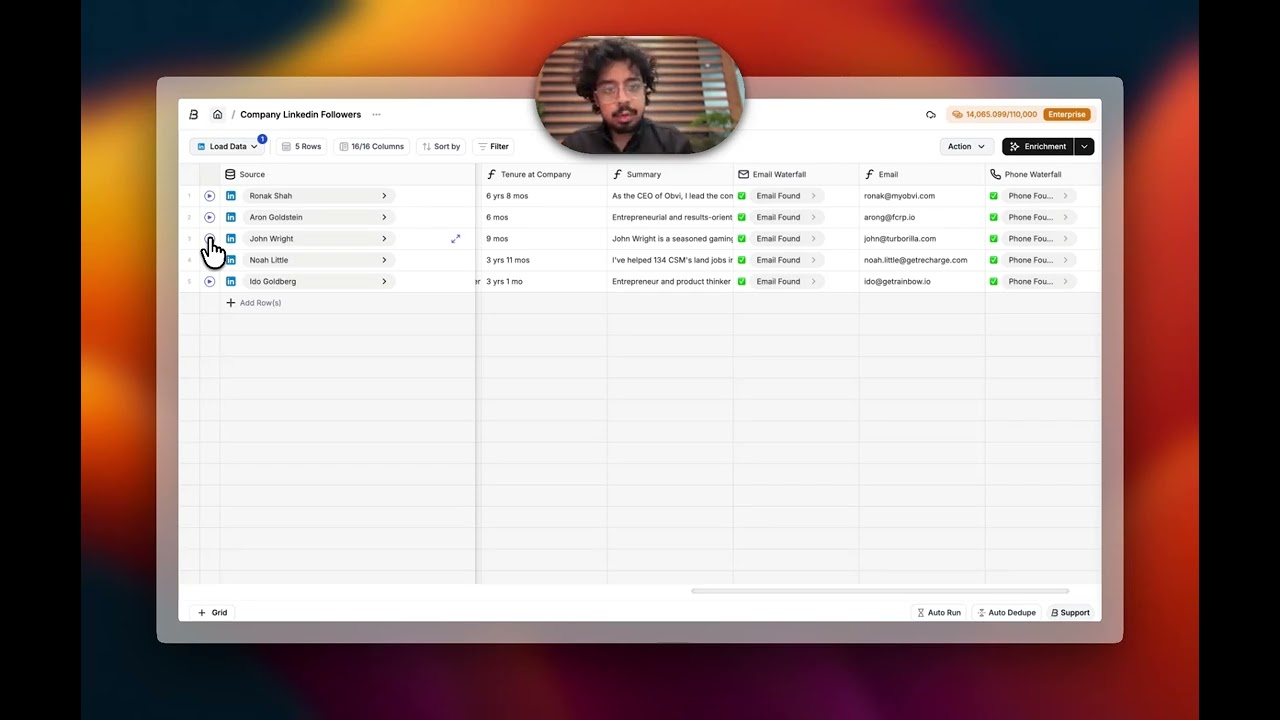Open the arrow dropdown beside Enrichment
The width and height of the screenshot is (1280, 720).
pyautogui.click(x=1084, y=147)
